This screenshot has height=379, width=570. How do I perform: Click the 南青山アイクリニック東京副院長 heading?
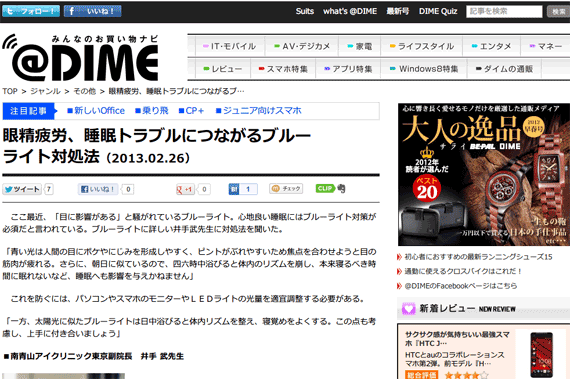[x=94, y=356]
